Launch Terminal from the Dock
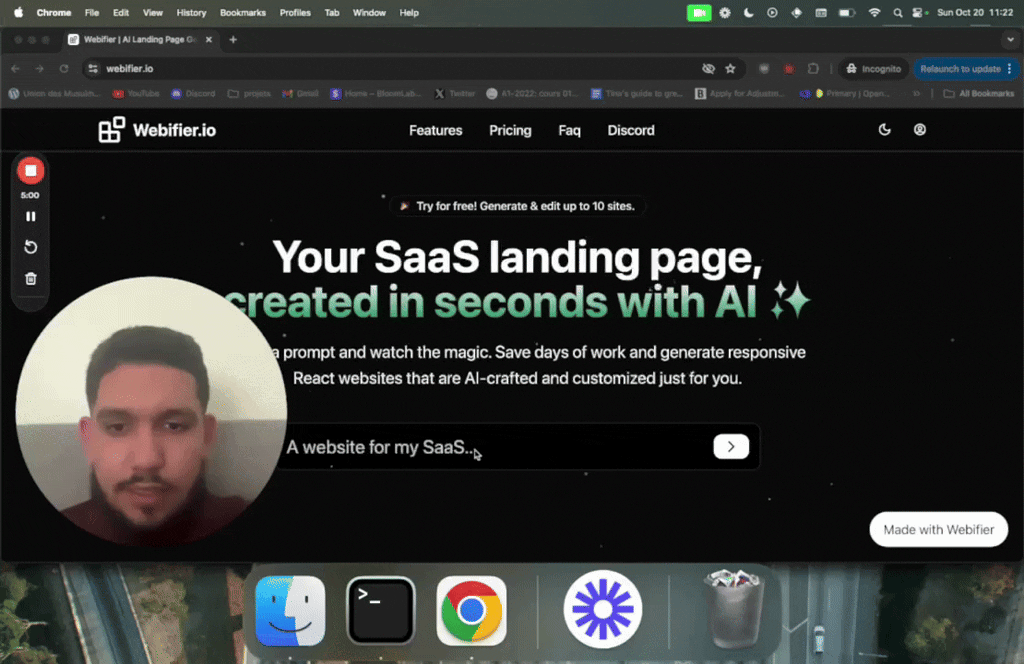 381,610
